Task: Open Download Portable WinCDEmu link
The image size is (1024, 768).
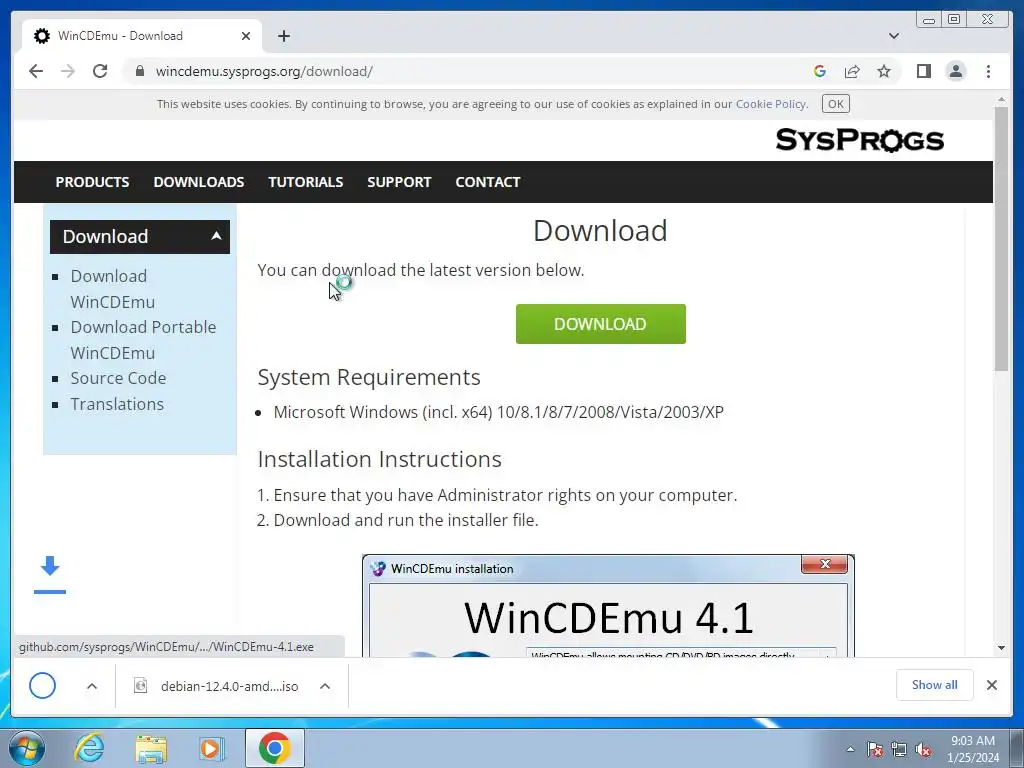Action: 143,340
